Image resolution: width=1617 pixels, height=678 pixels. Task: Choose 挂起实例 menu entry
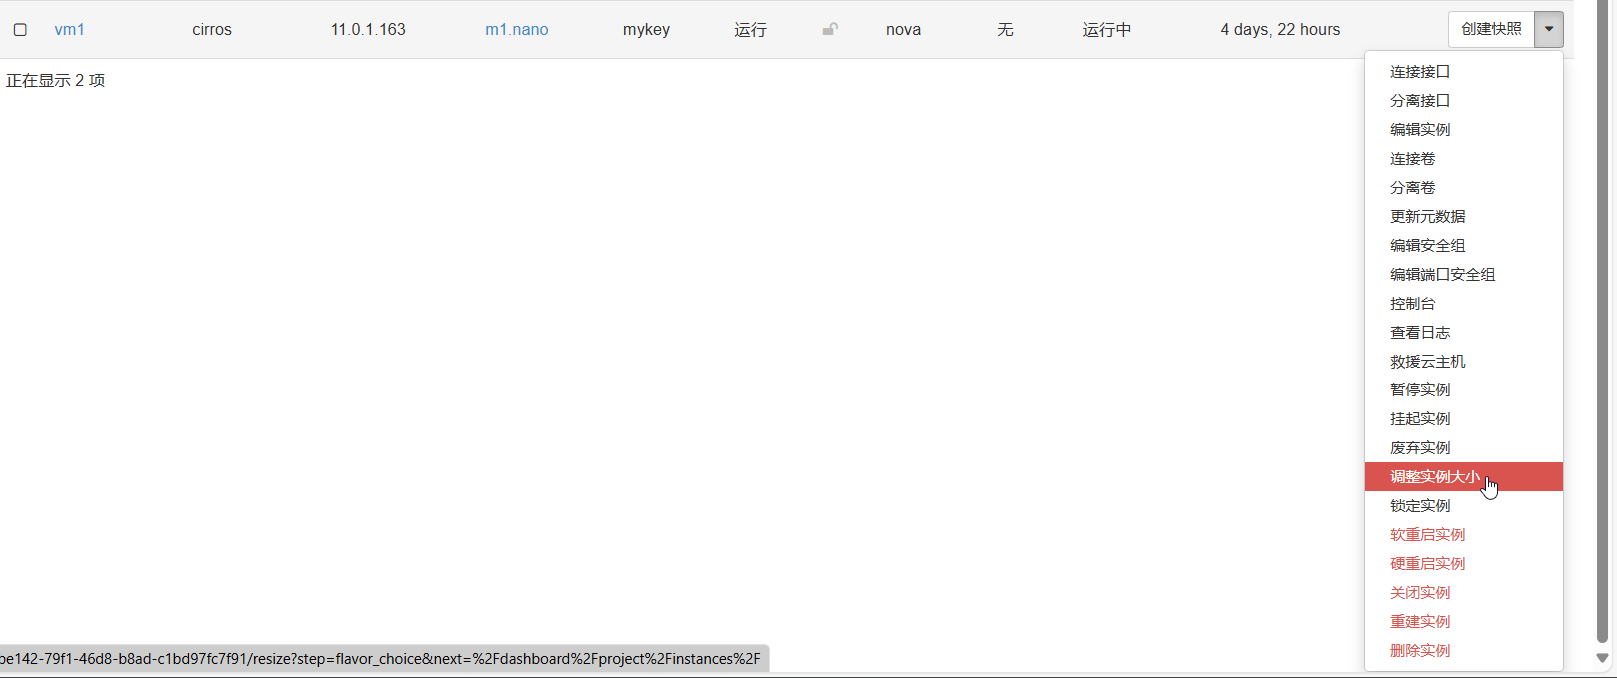[1463, 419]
